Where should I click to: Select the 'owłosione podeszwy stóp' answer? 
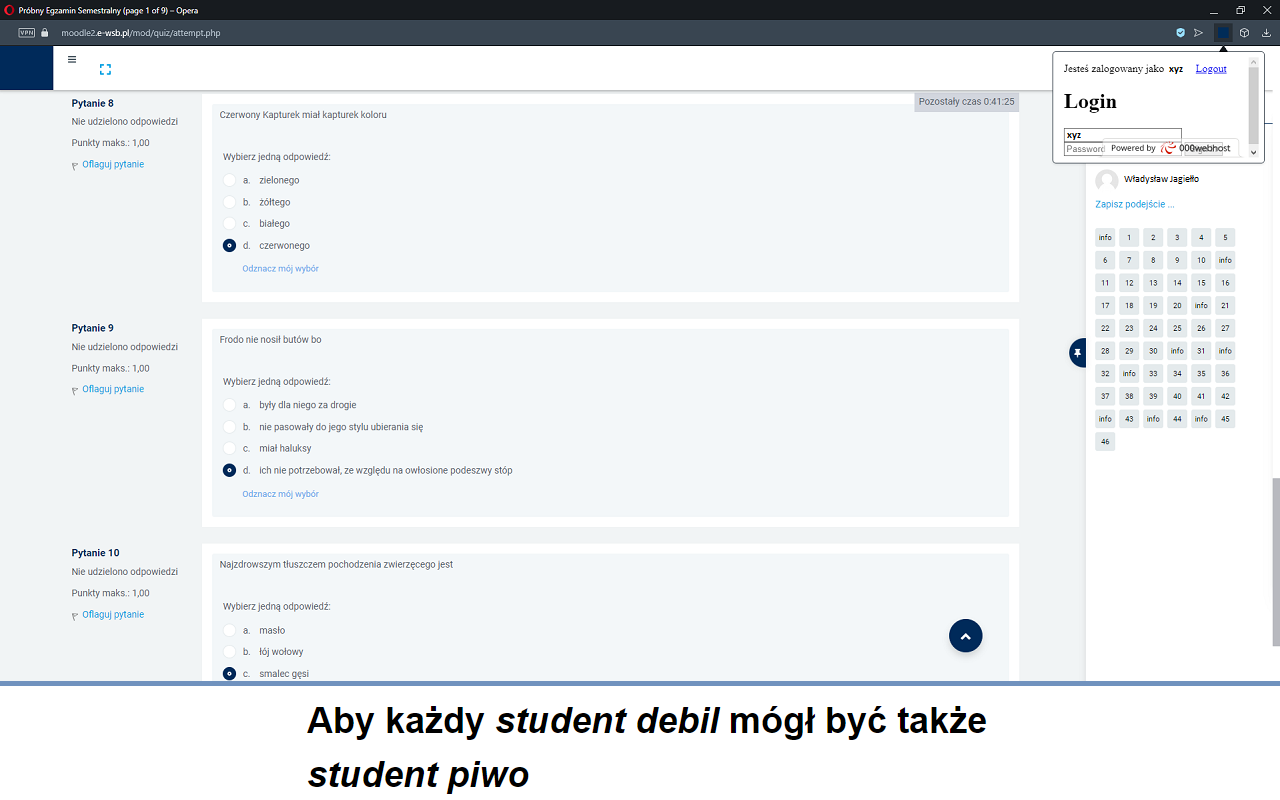point(230,470)
